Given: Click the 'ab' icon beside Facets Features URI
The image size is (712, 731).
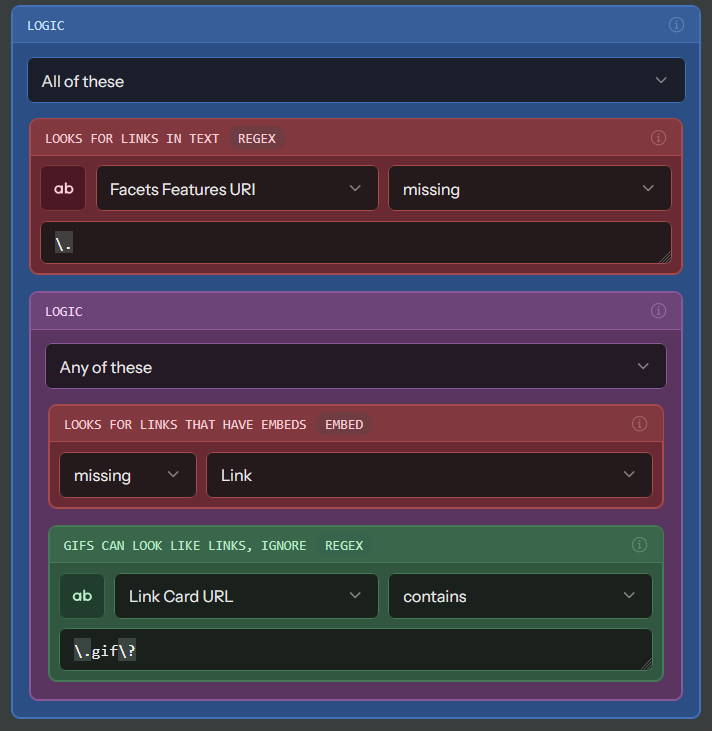Looking at the screenshot, I should pyautogui.click(x=63, y=189).
